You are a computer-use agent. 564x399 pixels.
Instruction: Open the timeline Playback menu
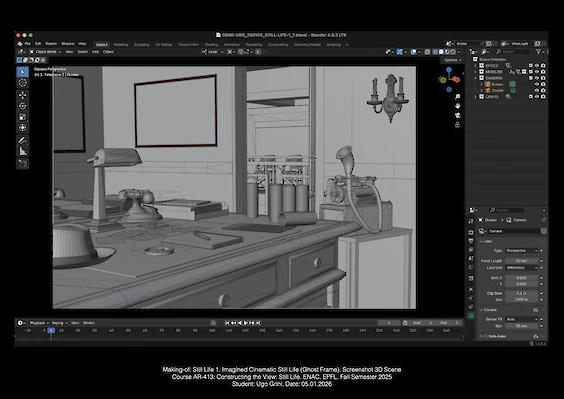click(39, 323)
